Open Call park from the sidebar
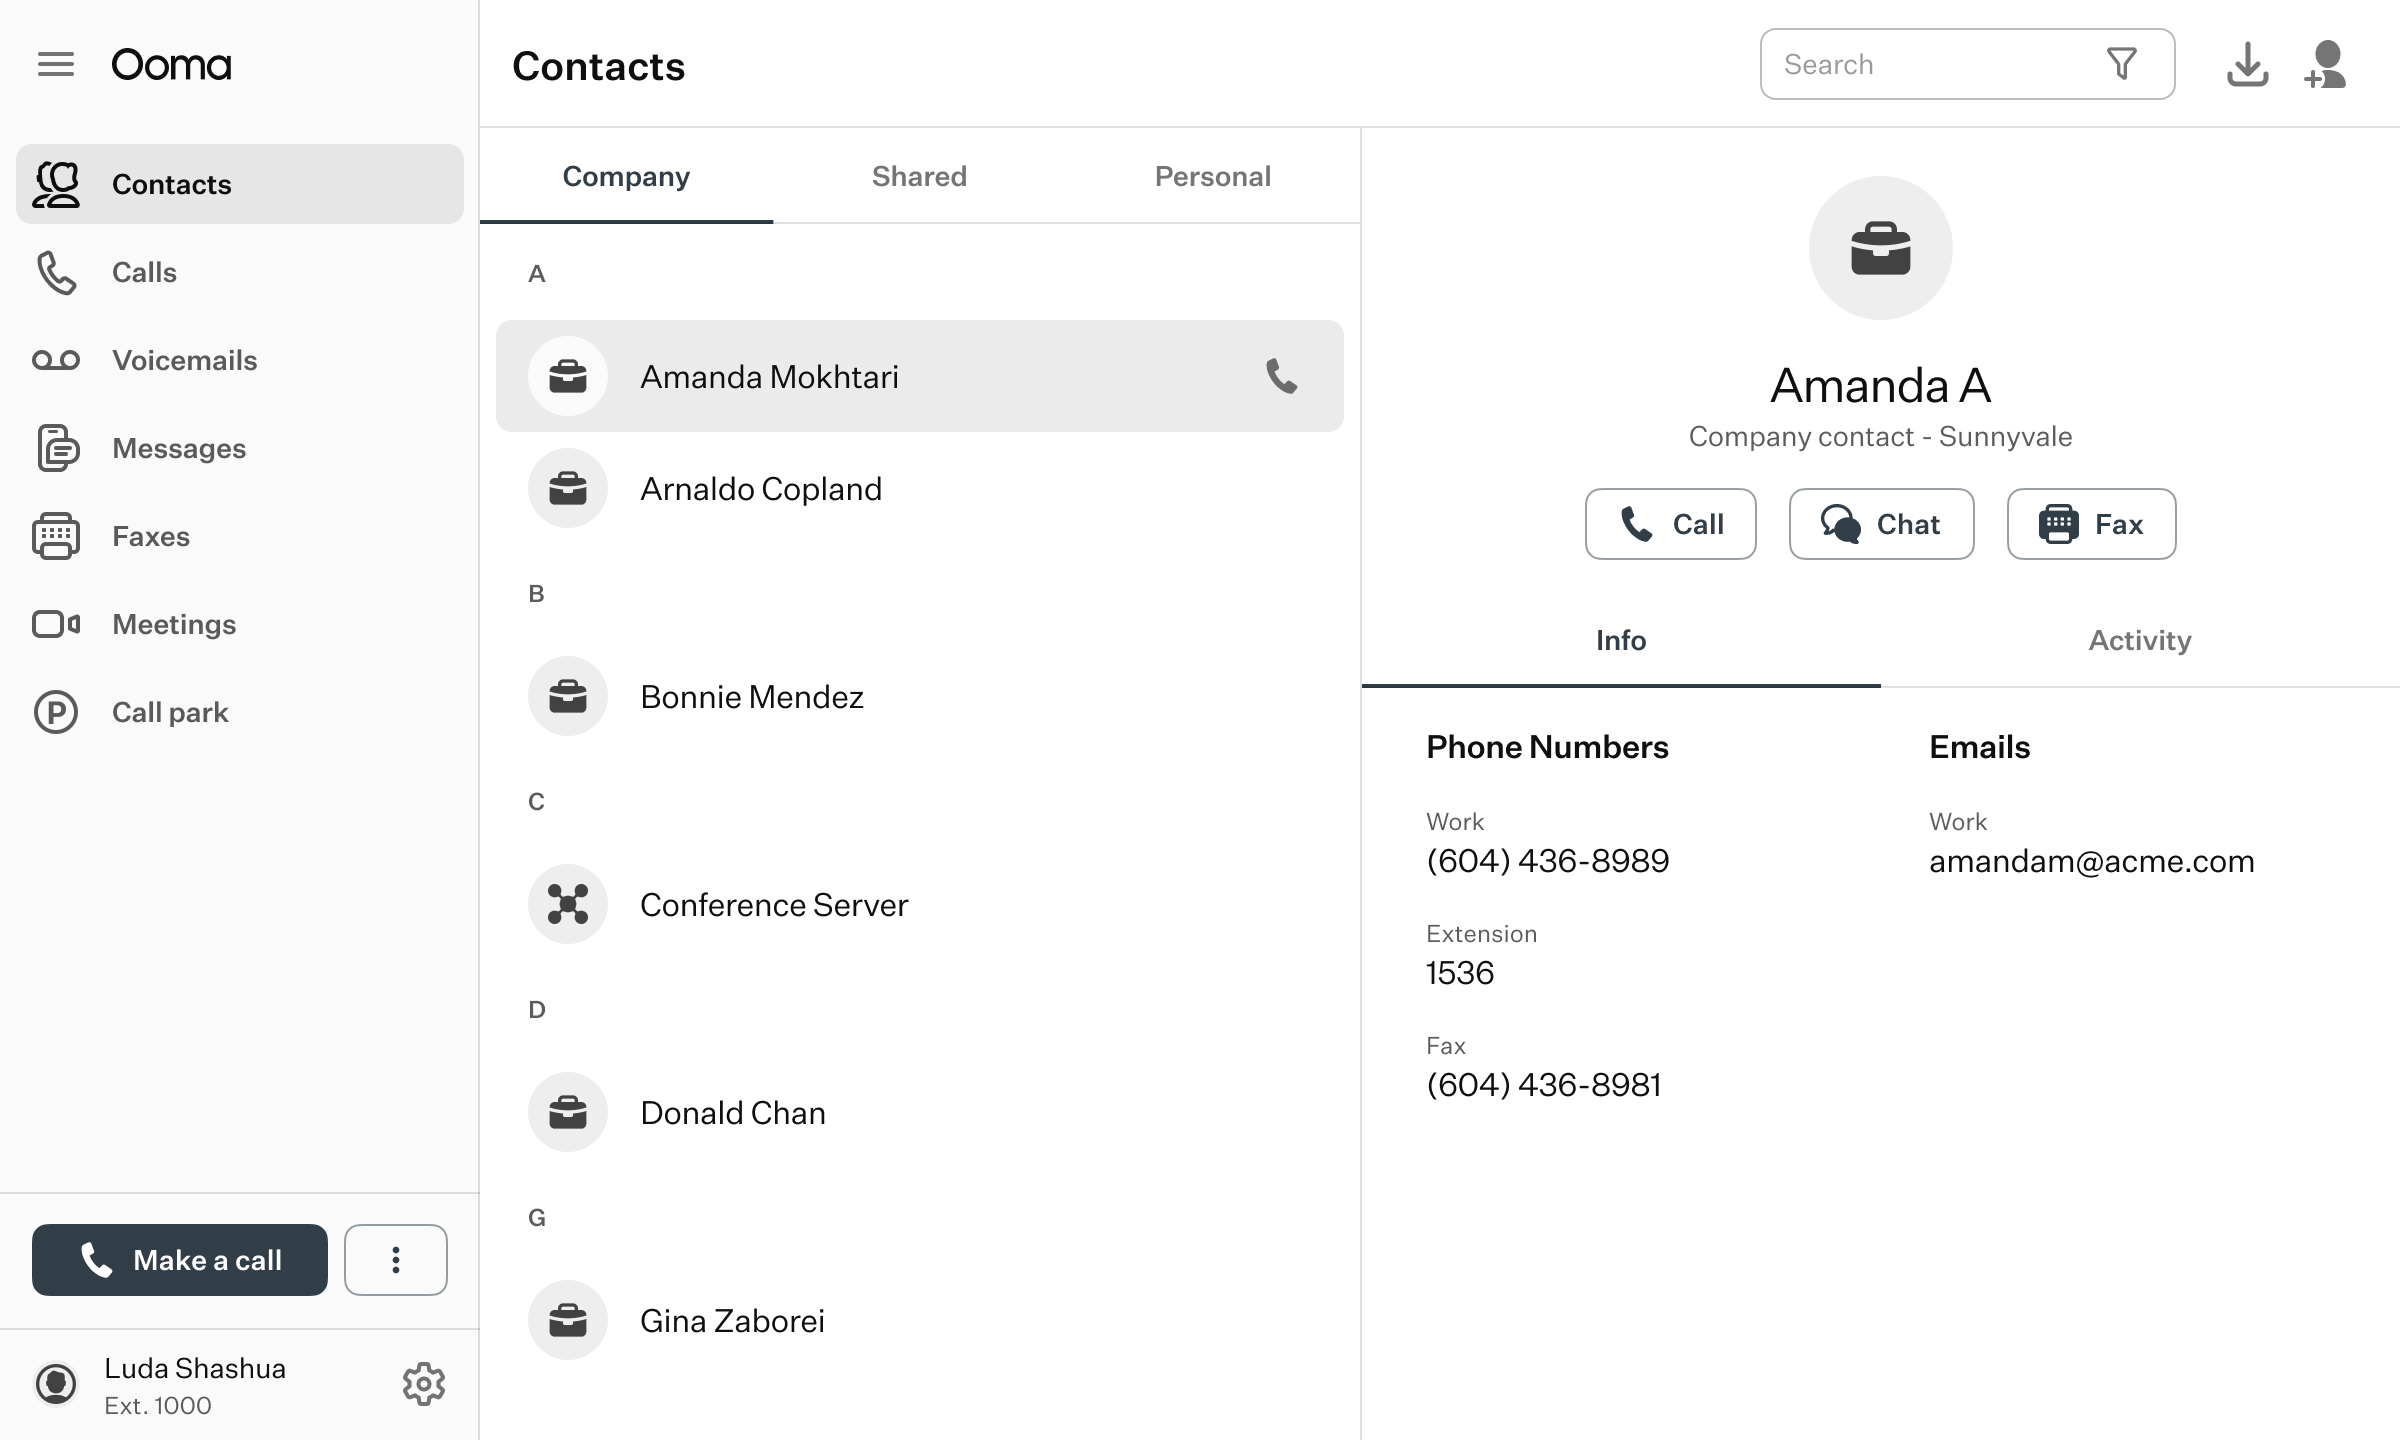 170,712
